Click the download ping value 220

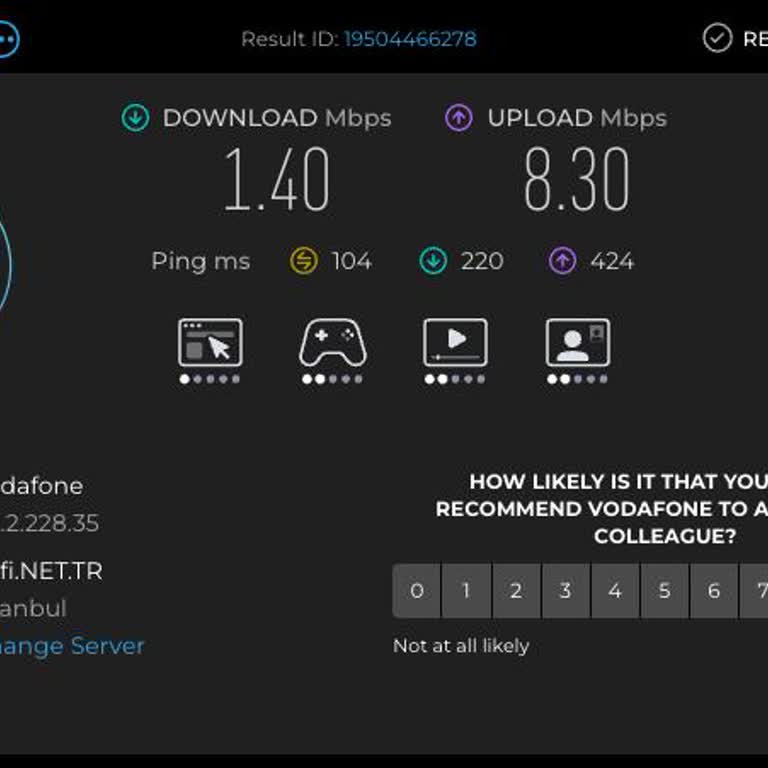pos(482,261)
